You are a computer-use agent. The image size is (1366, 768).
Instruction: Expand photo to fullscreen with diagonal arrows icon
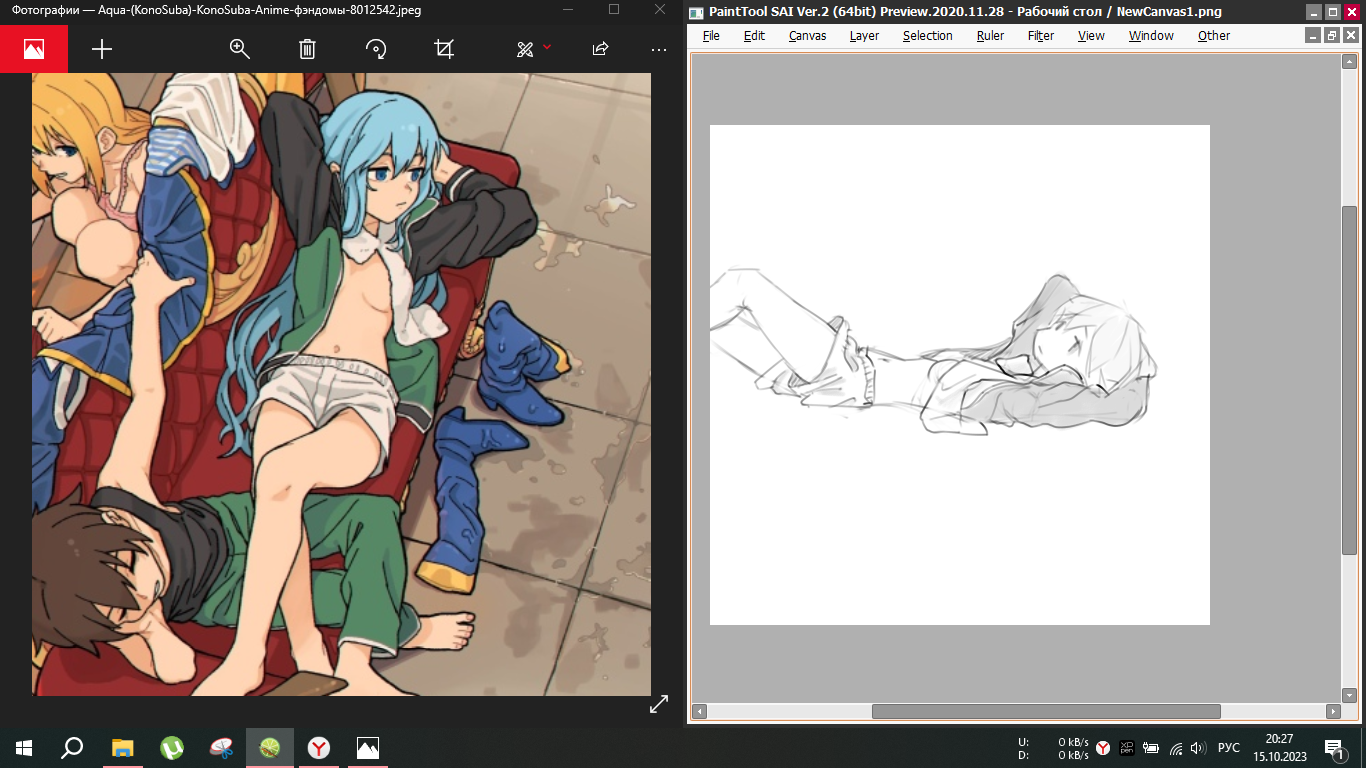(x=658, y=704)
